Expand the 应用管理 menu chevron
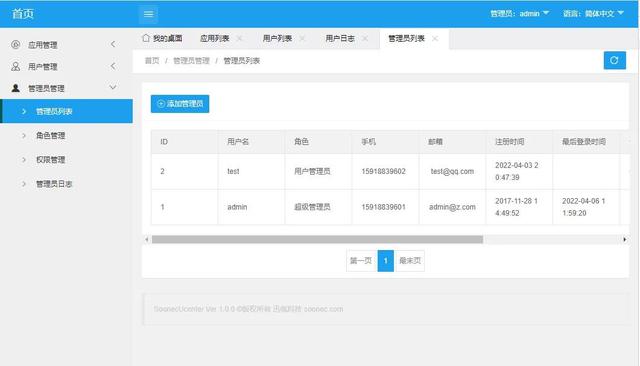 click(x=113, y=44)
